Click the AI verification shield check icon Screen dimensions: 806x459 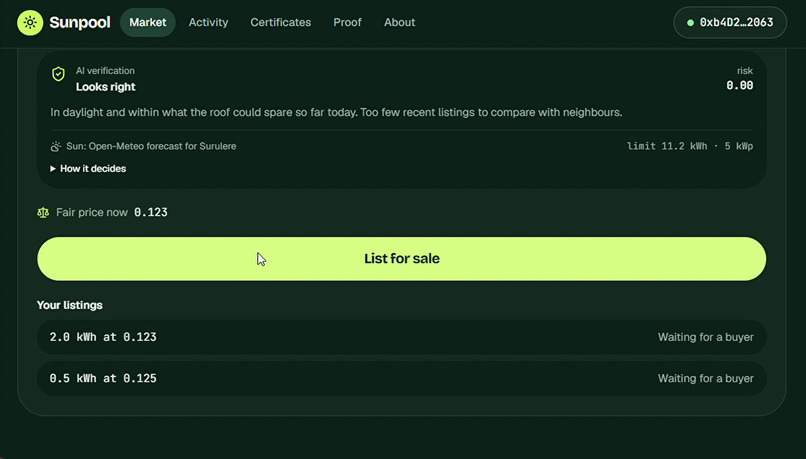59,74
